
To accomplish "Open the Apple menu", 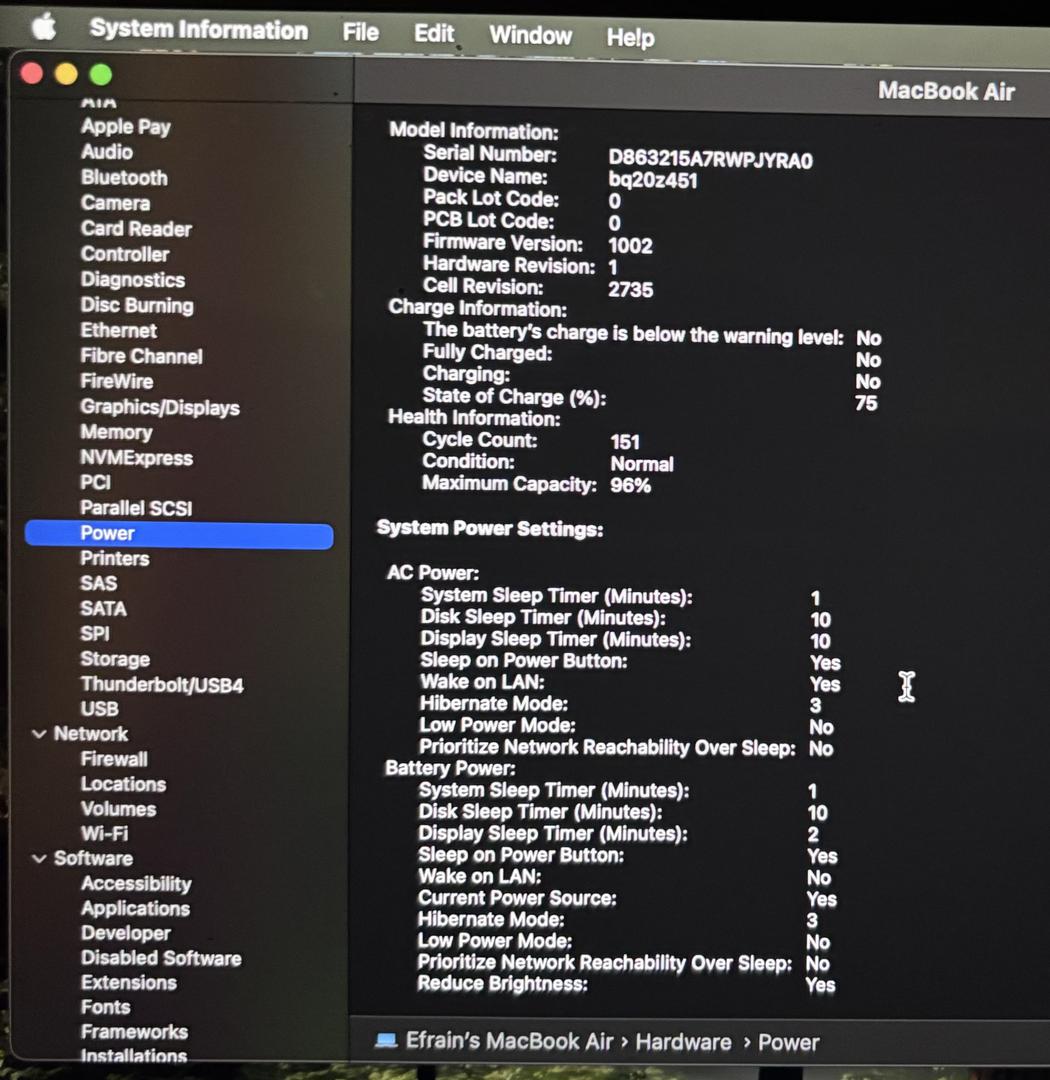I will [43, 28].
